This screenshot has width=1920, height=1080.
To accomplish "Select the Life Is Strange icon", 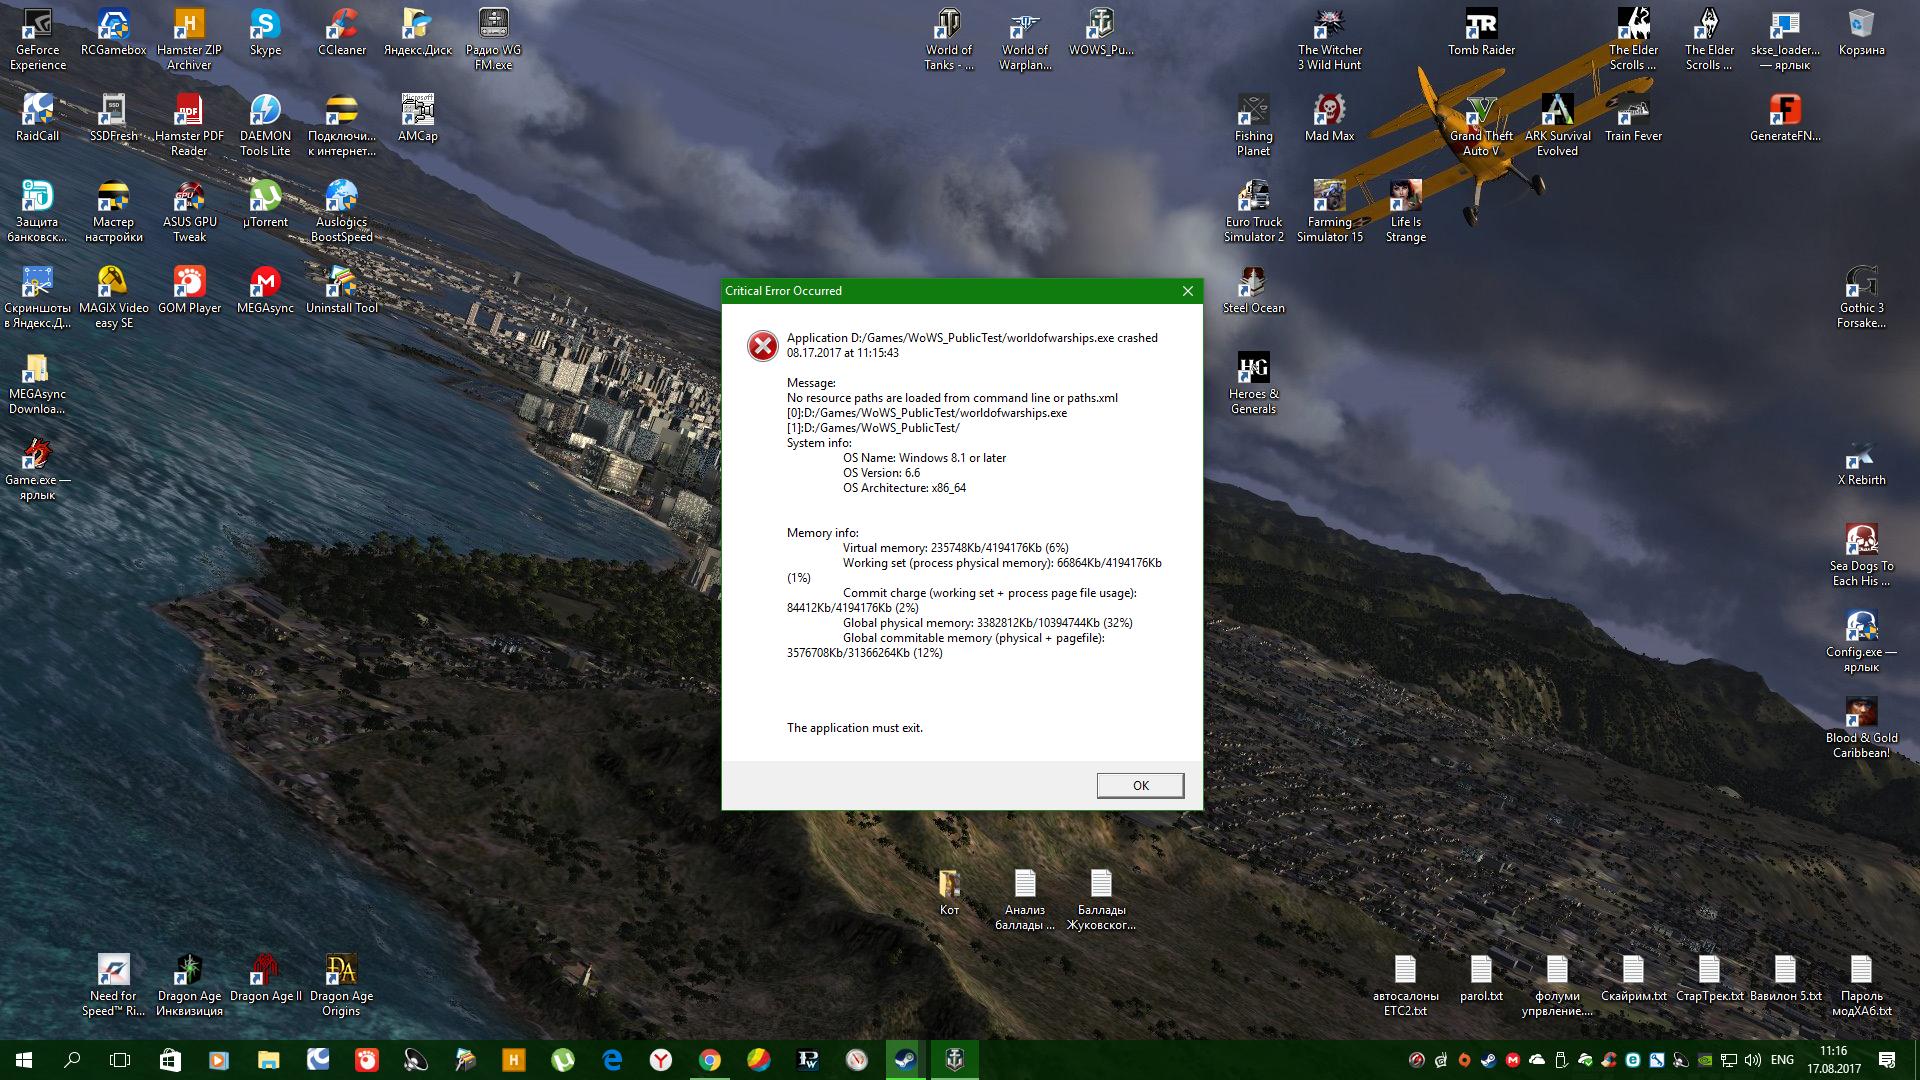I will click(1405, 212).
